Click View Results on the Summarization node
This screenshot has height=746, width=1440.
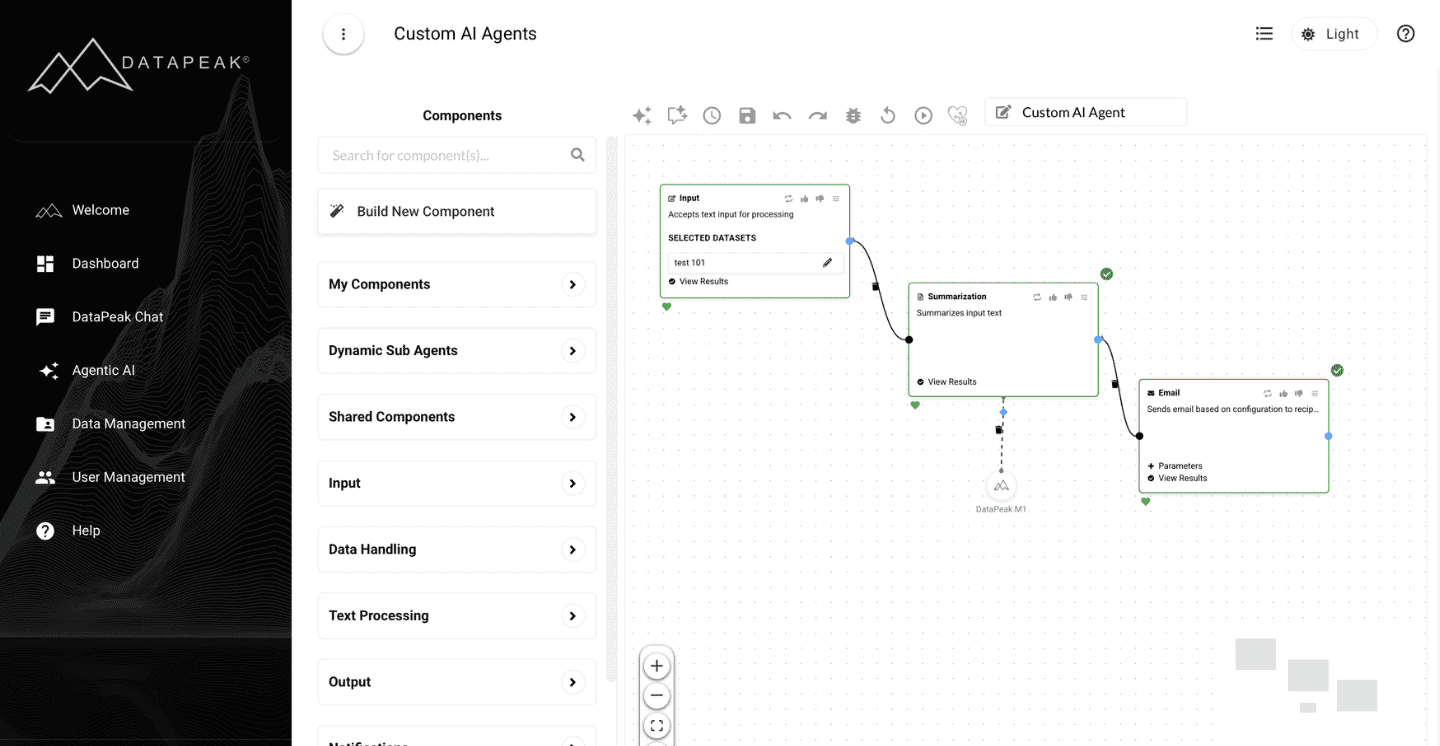(947, 382)
